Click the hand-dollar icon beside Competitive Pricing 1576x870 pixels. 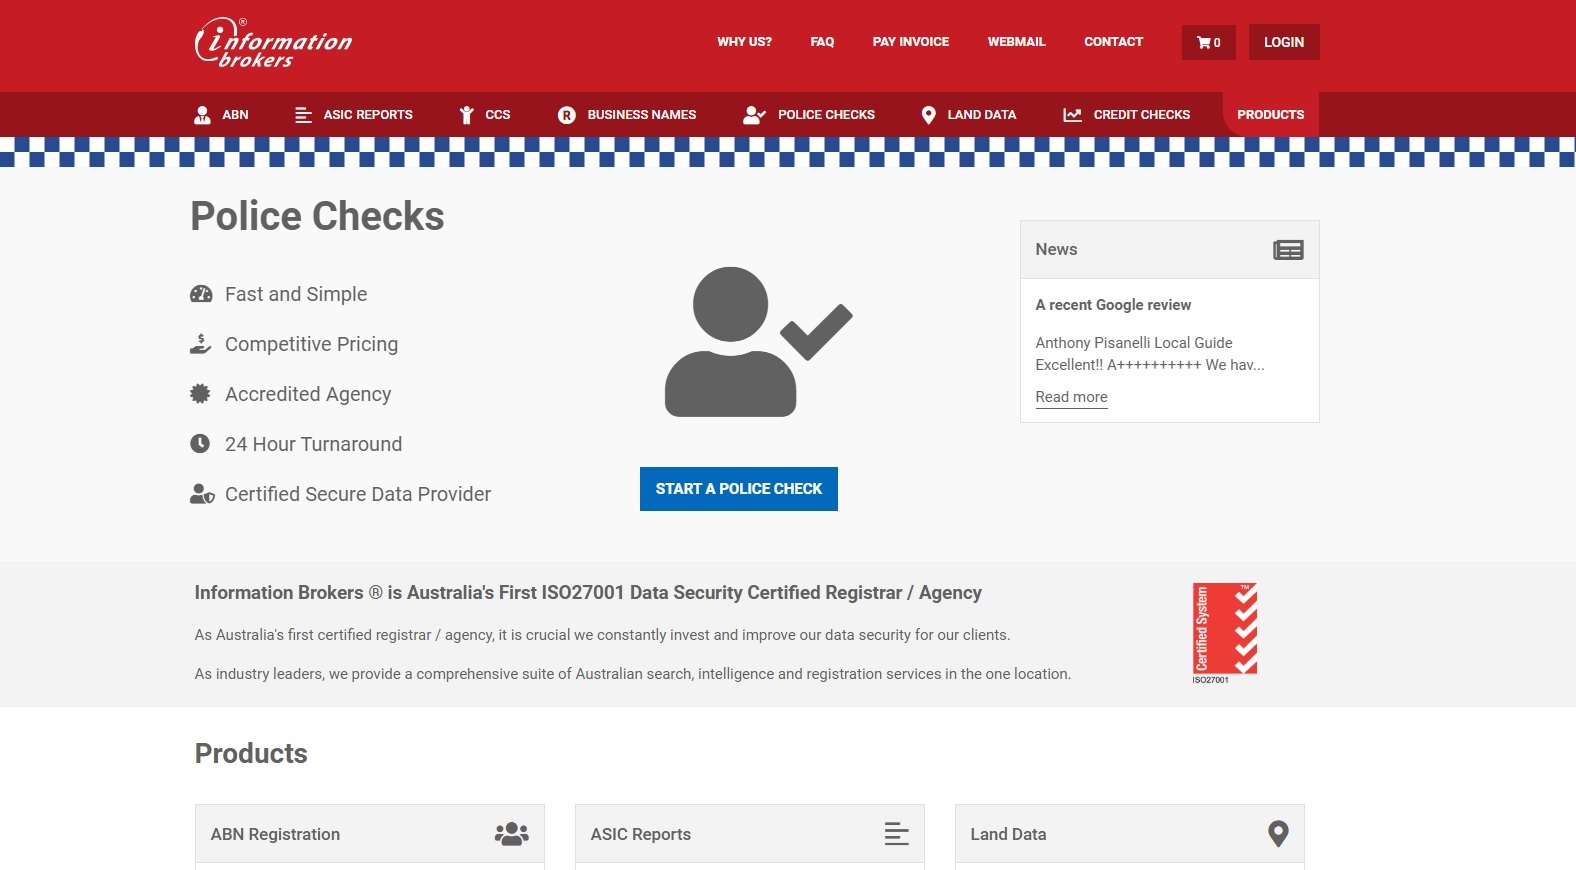[x=200, y=344]
